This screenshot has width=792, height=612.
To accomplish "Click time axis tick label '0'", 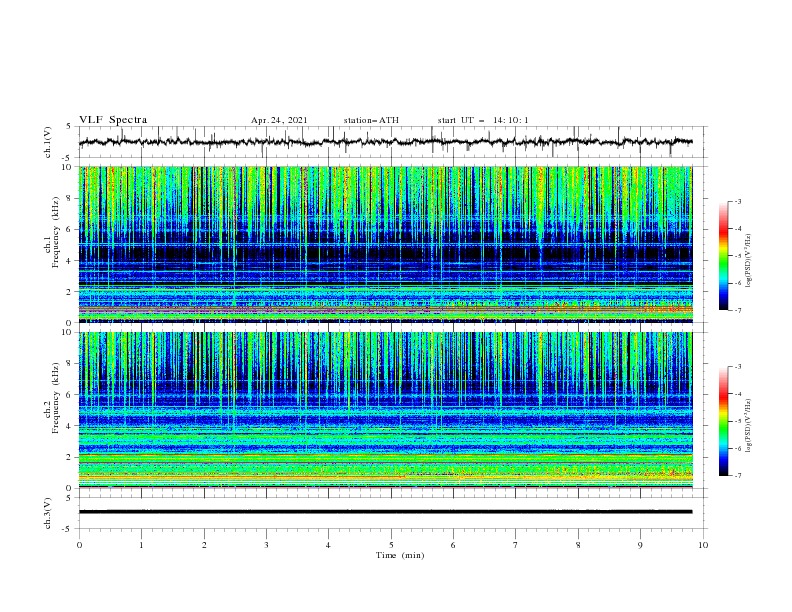I will 79,545.
